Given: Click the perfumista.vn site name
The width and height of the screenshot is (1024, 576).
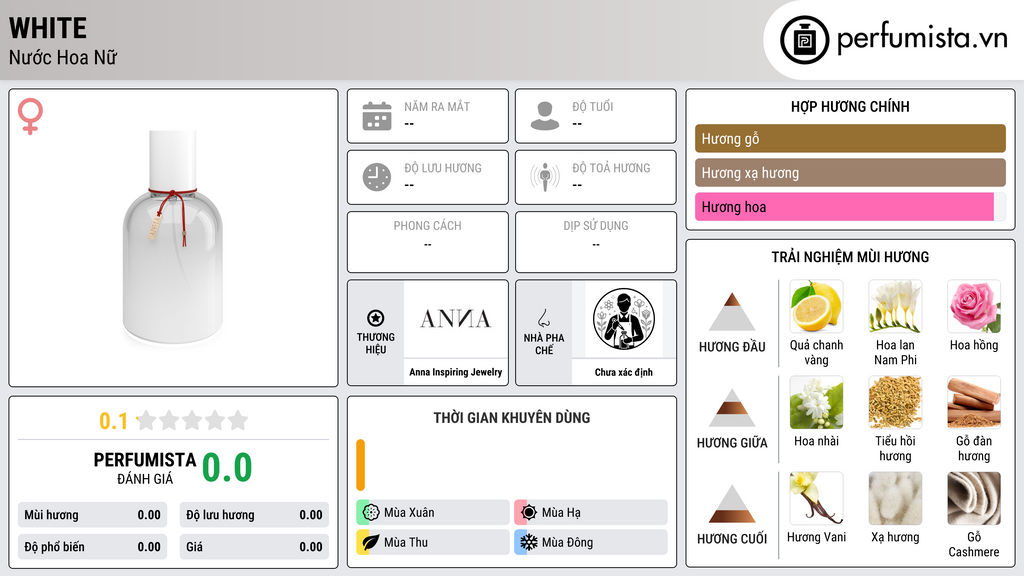Looking at the screenshot, I should pos(922,39).
